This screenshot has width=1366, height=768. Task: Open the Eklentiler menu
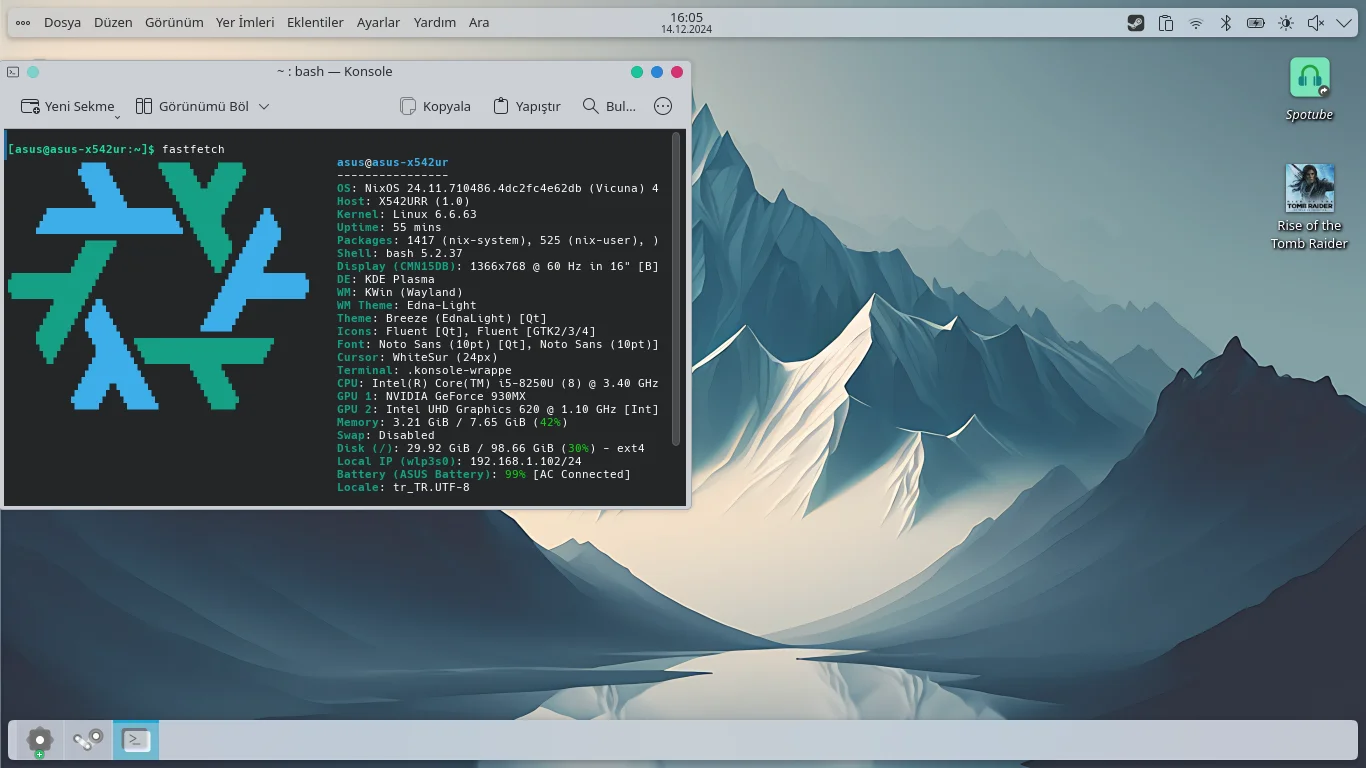pos(315,23)
